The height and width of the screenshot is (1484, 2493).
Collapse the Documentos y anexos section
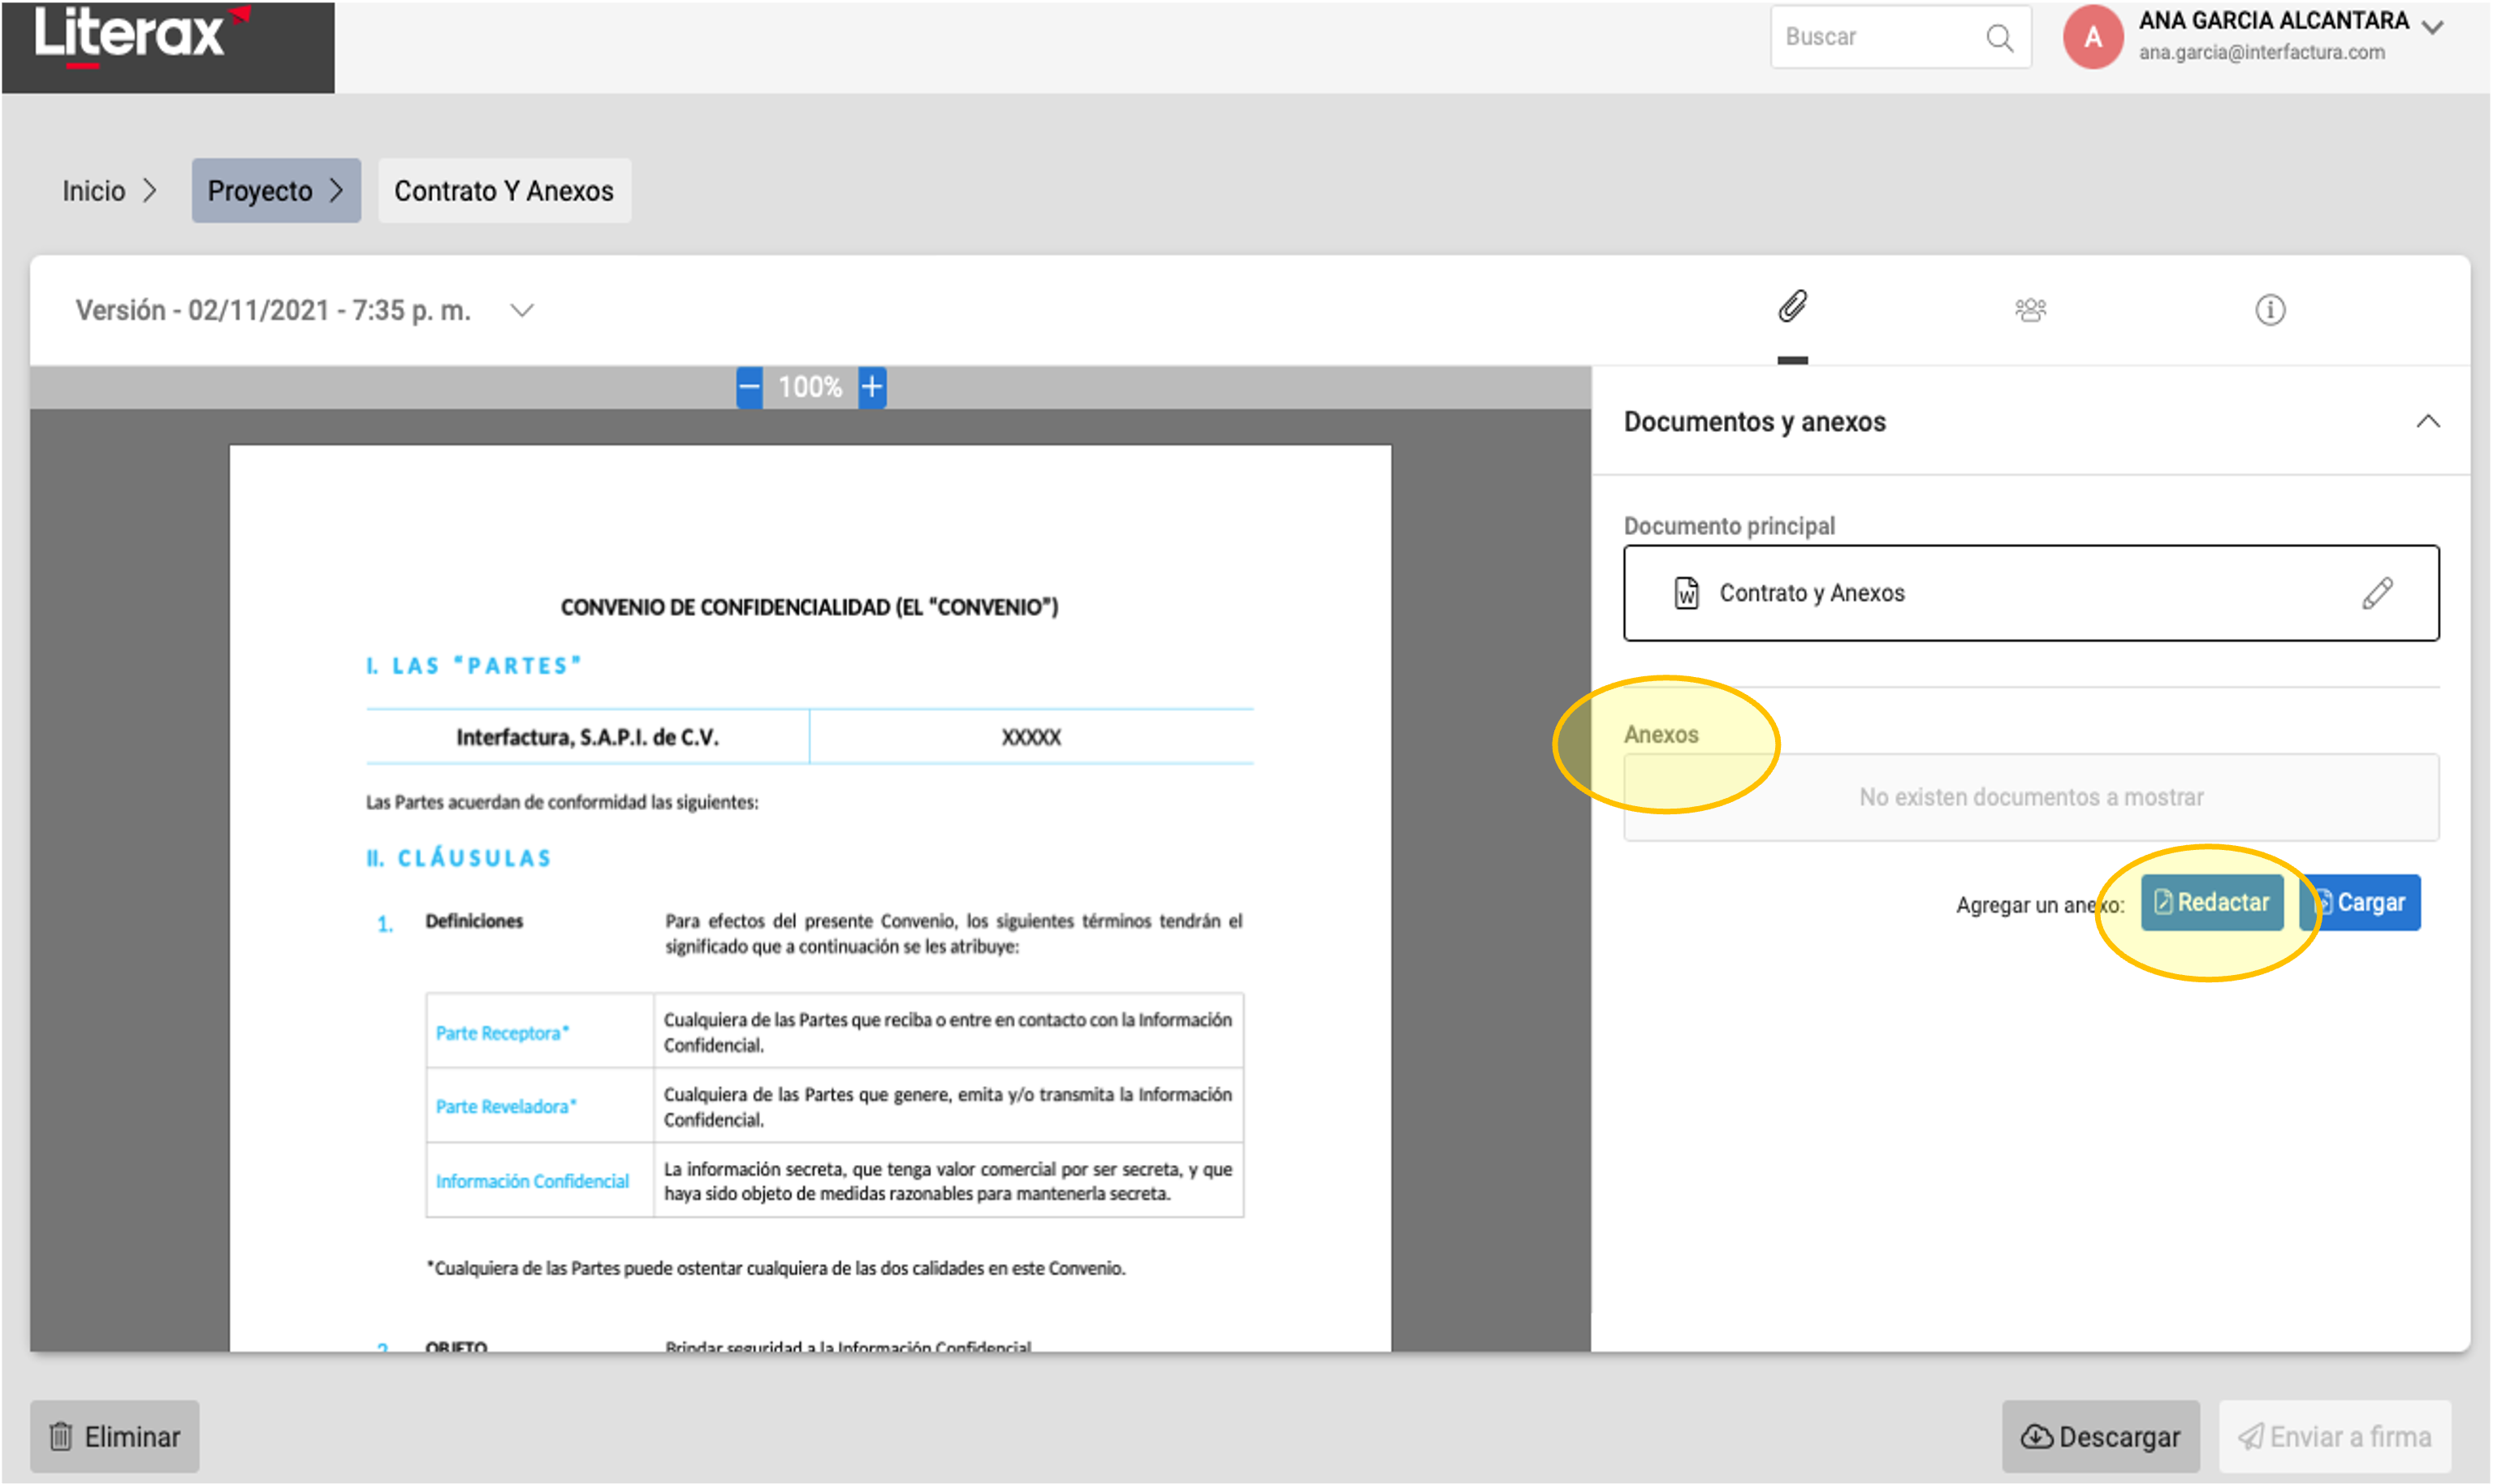coord(2428,420)
